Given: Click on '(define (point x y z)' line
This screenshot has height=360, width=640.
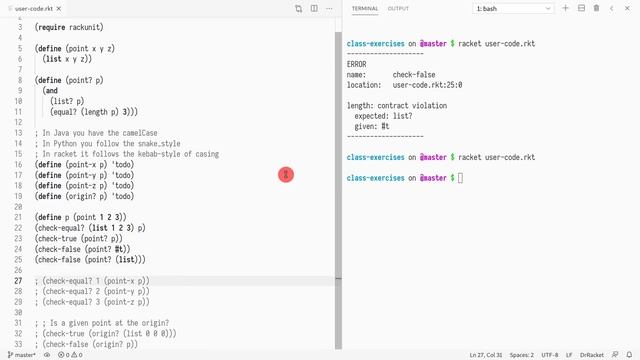Looking at the screenshot, I should tap(75, 49).
